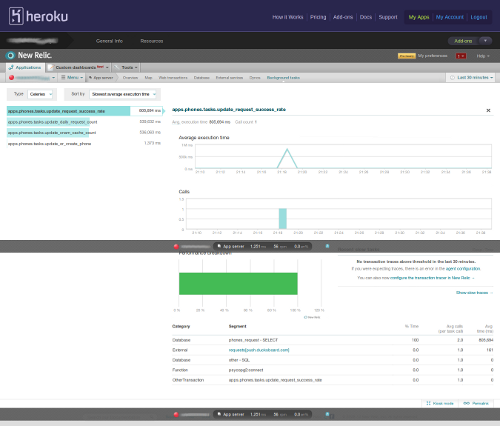Image resolution: width=500 pixels, height=426 pixels.
Task: Close the task detail panel with X
Action: click(488, 110)
